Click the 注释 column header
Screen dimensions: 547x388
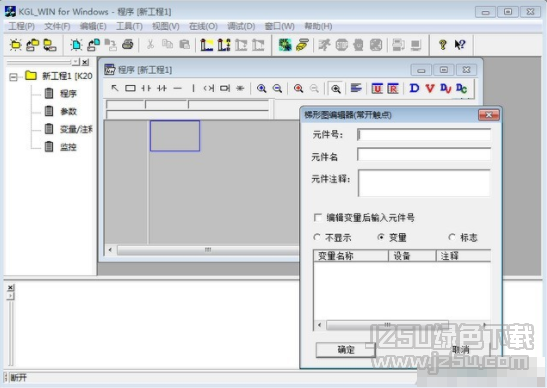pos(463,256)
